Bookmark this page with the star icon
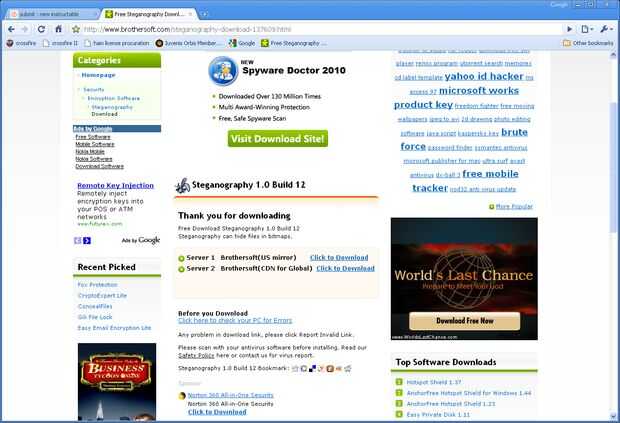Image resolution: width=620 pixels, height=423 pixels. (76, 29)
